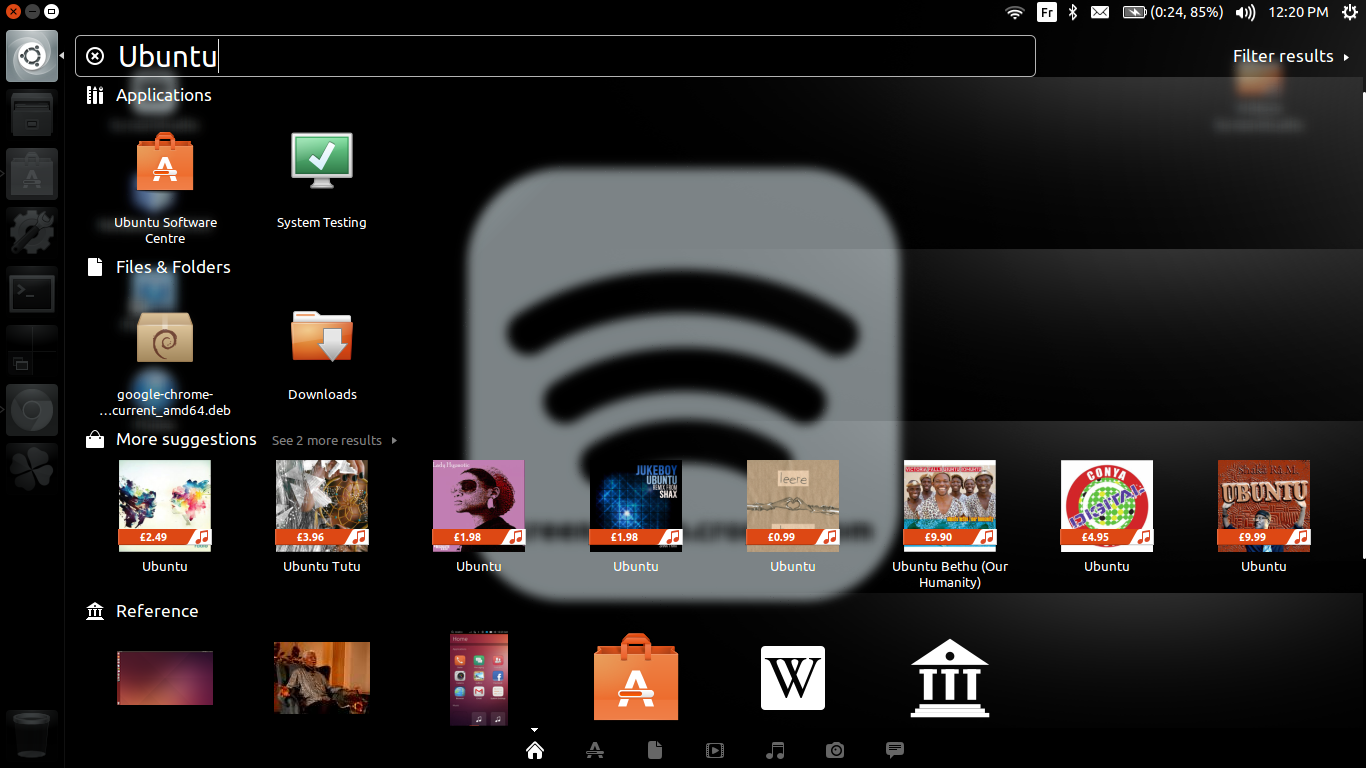Expand See 2 more results
Screen dimensions: 1366x768
(334, 440)
